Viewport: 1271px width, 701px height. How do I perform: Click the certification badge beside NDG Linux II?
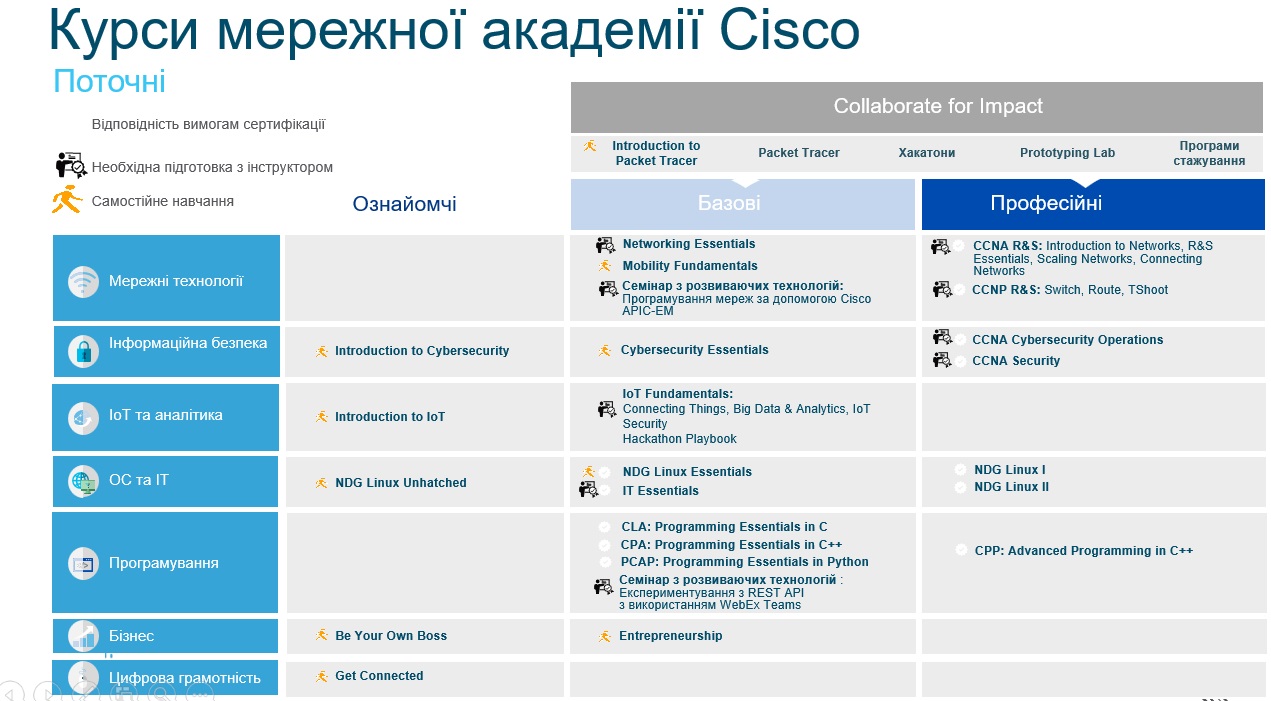click(x=961, y=488)
